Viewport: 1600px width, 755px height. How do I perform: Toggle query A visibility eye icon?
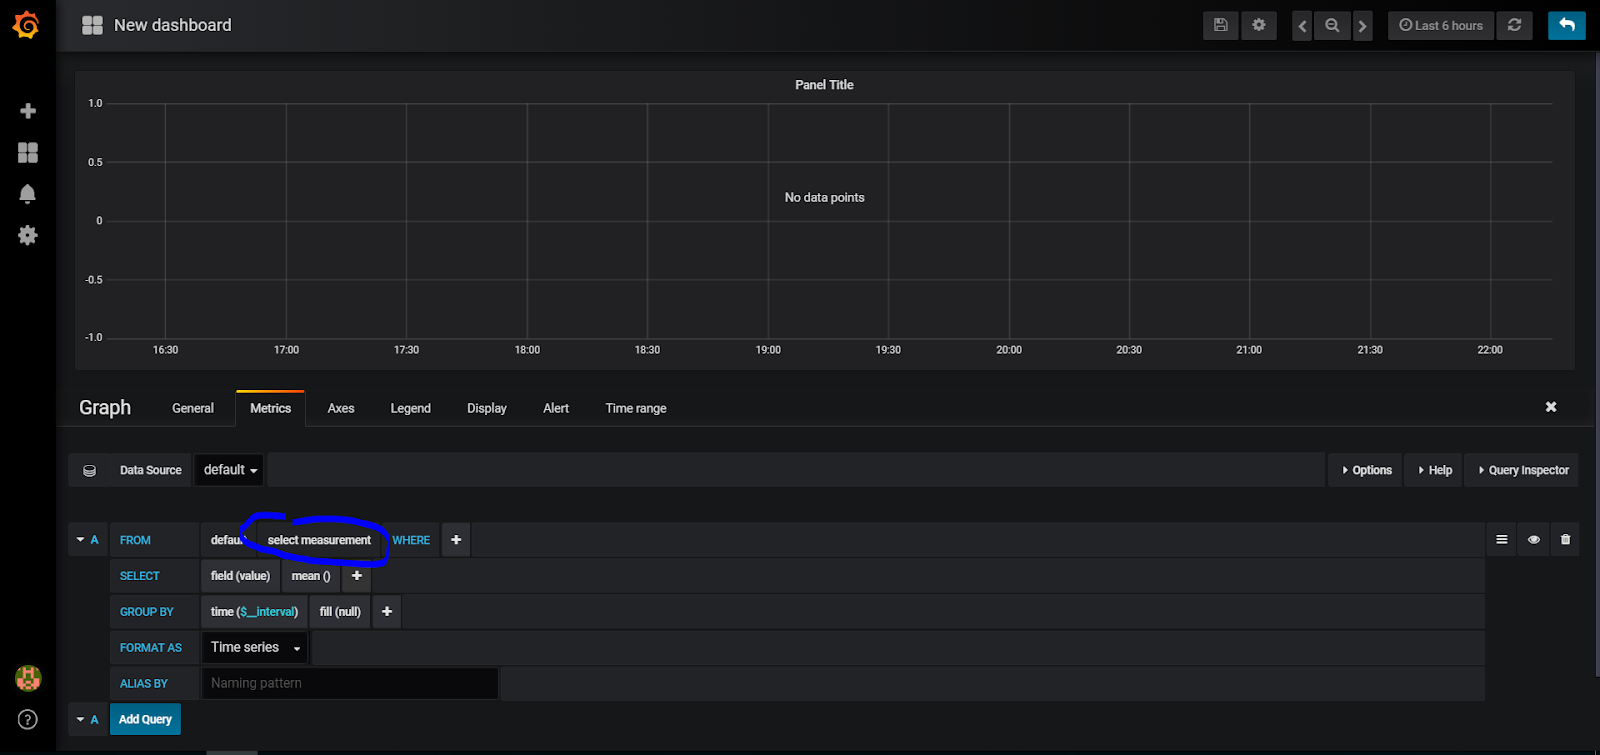[1533, 540]
